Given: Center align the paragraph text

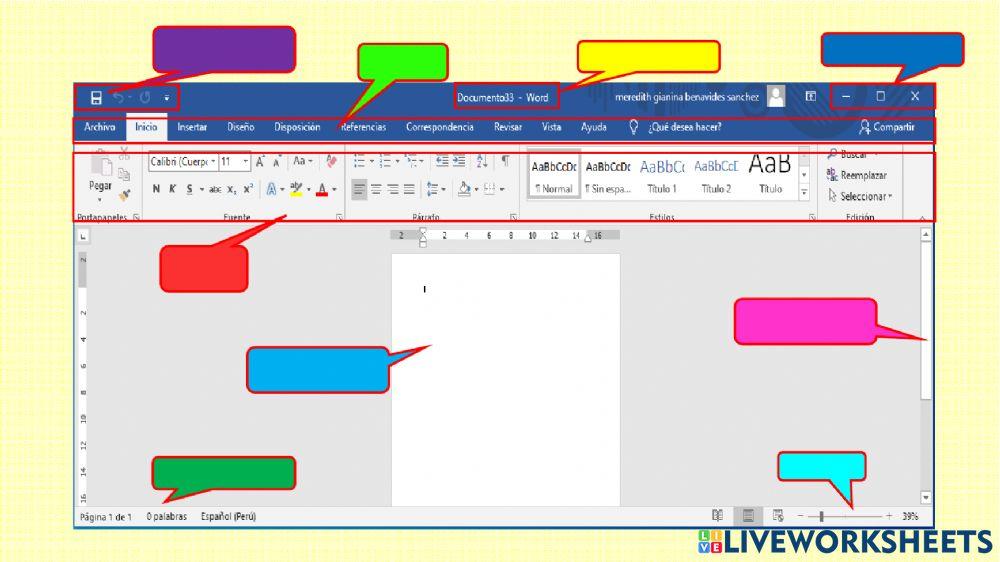Looking at the screenshot, I should pos(376,189).
